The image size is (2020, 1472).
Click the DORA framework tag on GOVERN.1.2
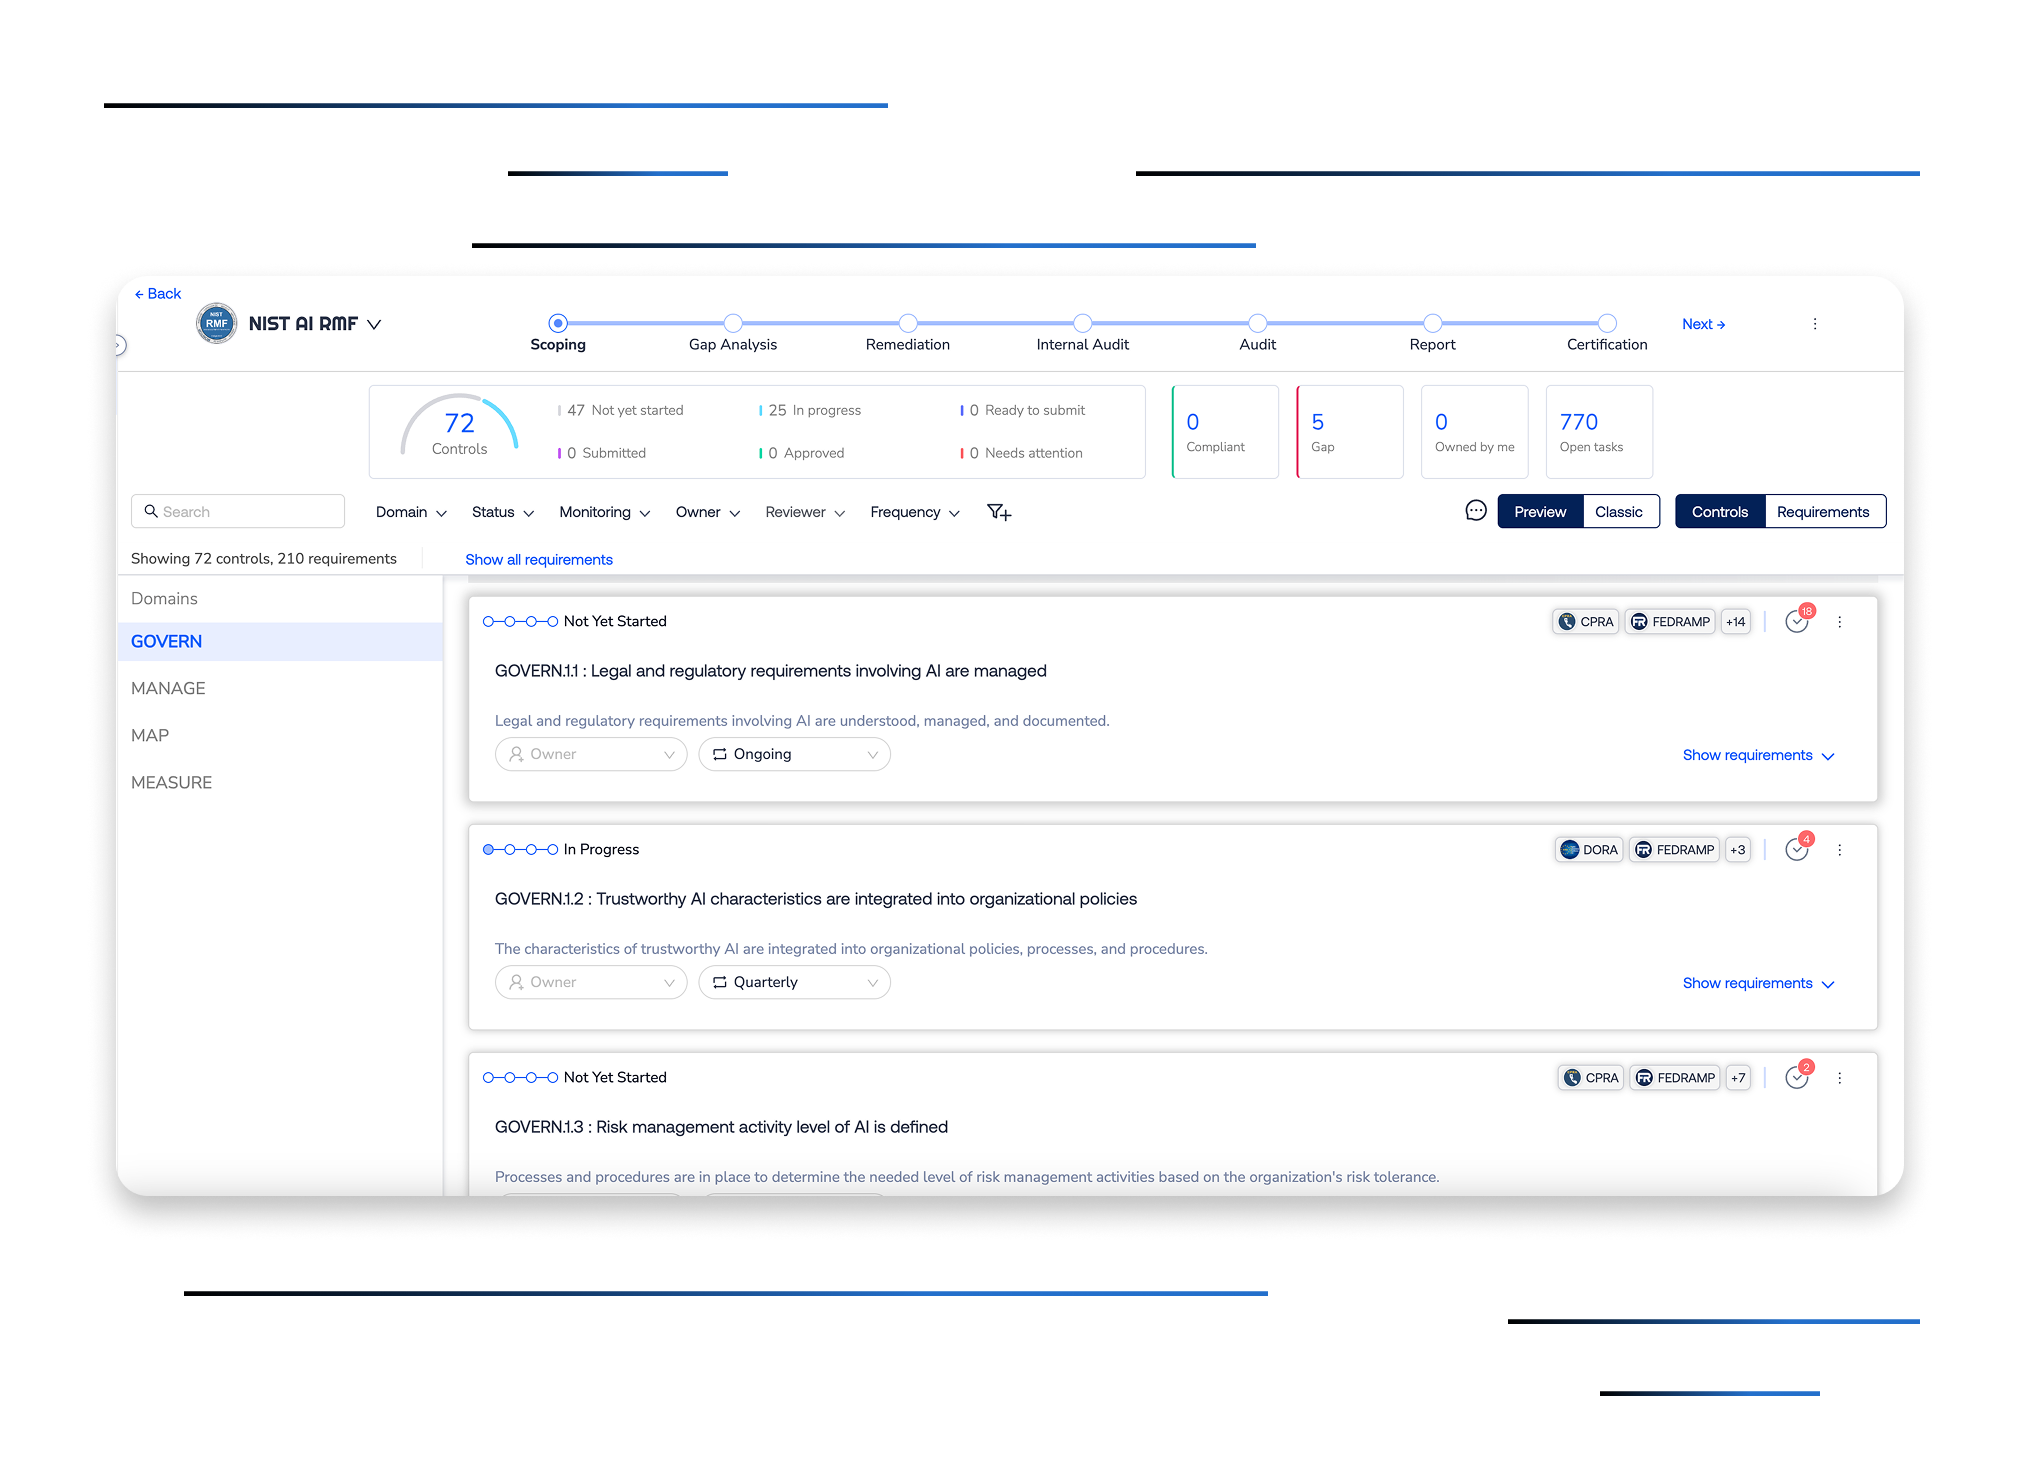click(x=1589, y=850)
